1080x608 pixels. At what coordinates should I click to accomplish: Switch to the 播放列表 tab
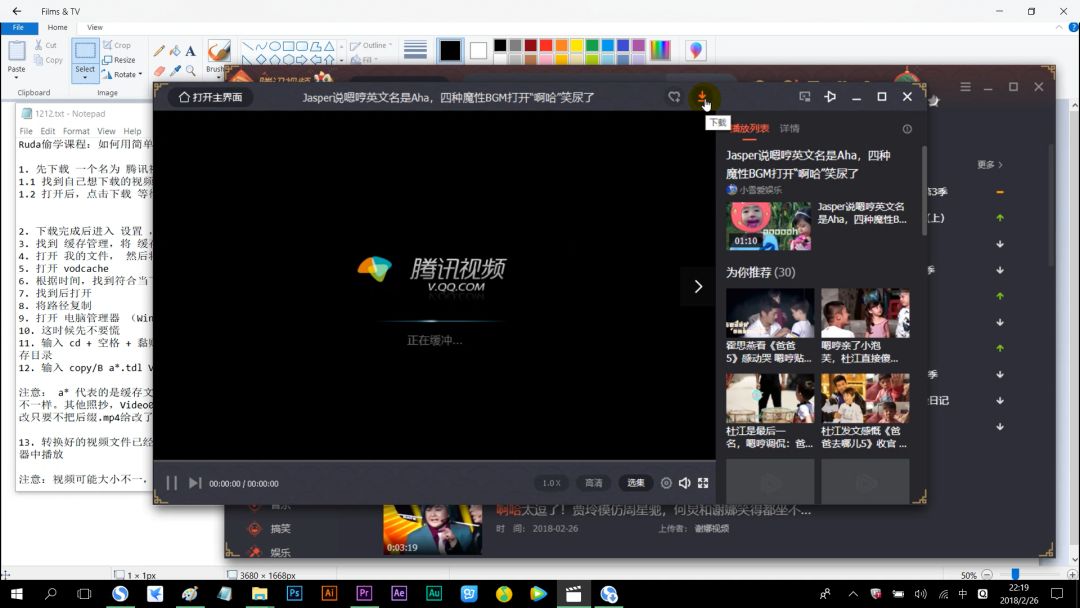749,129
